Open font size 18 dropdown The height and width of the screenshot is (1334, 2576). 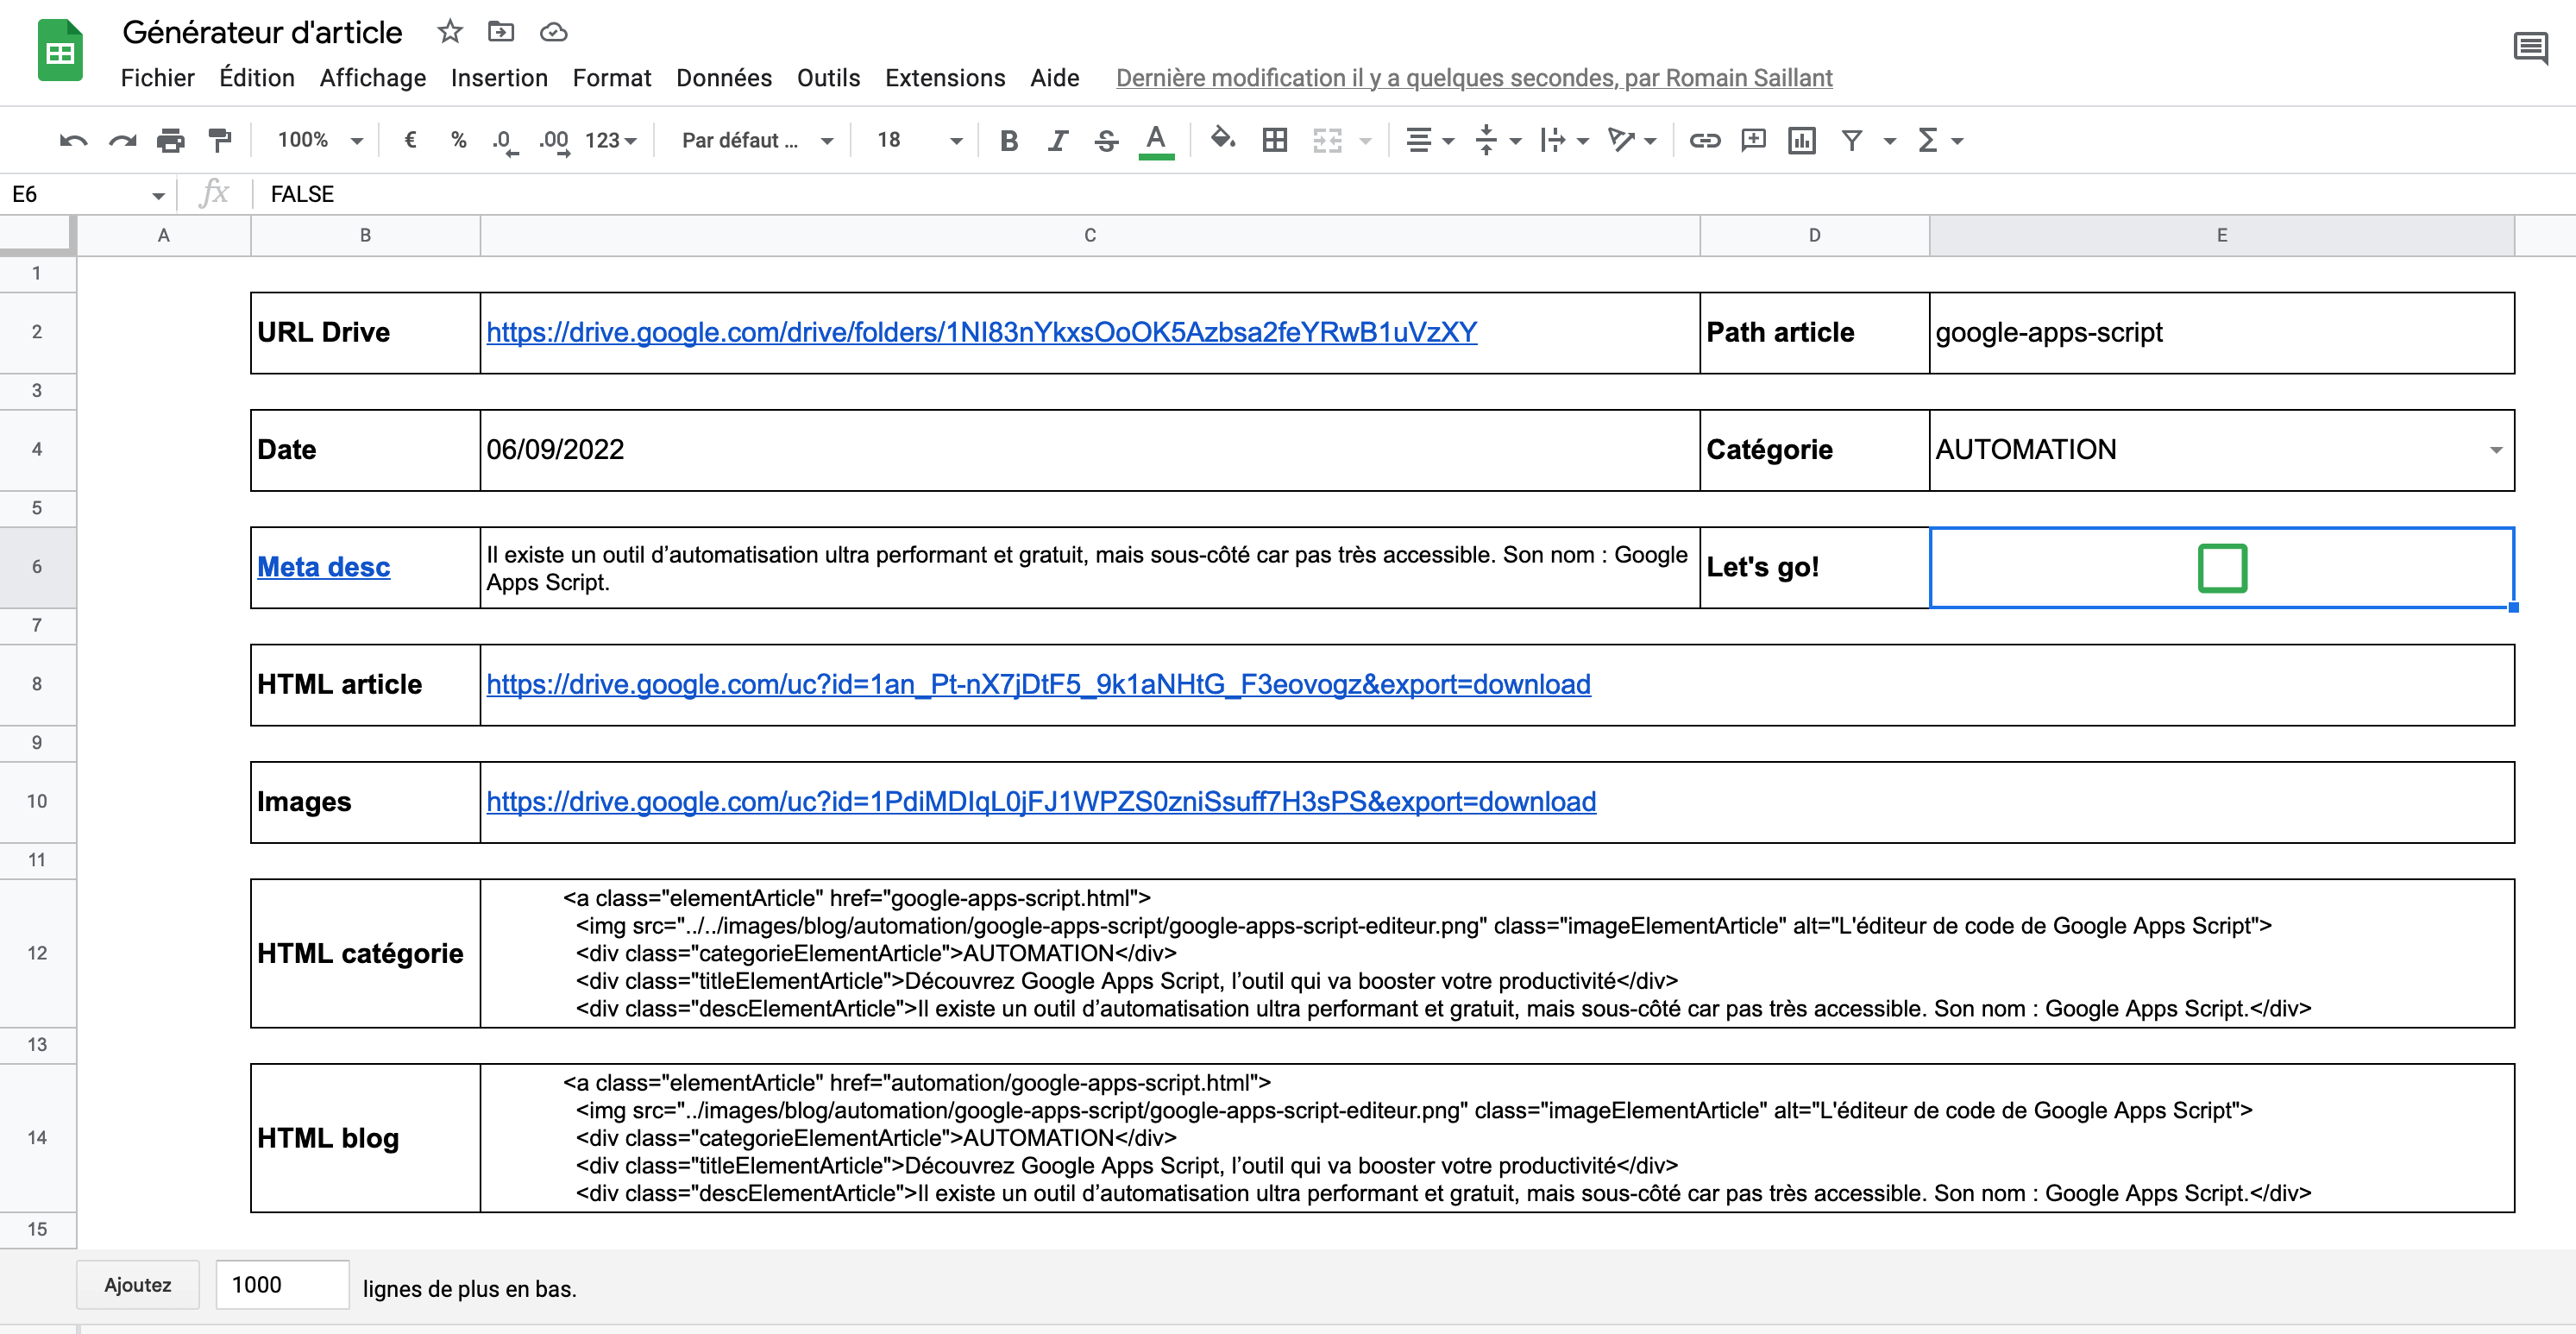[918, 141]
